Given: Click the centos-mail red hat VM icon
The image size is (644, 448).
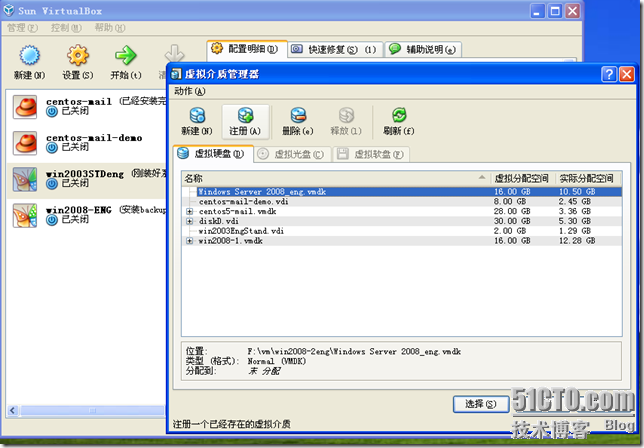Looking at the screenshot, I should (x=25, y=107).
